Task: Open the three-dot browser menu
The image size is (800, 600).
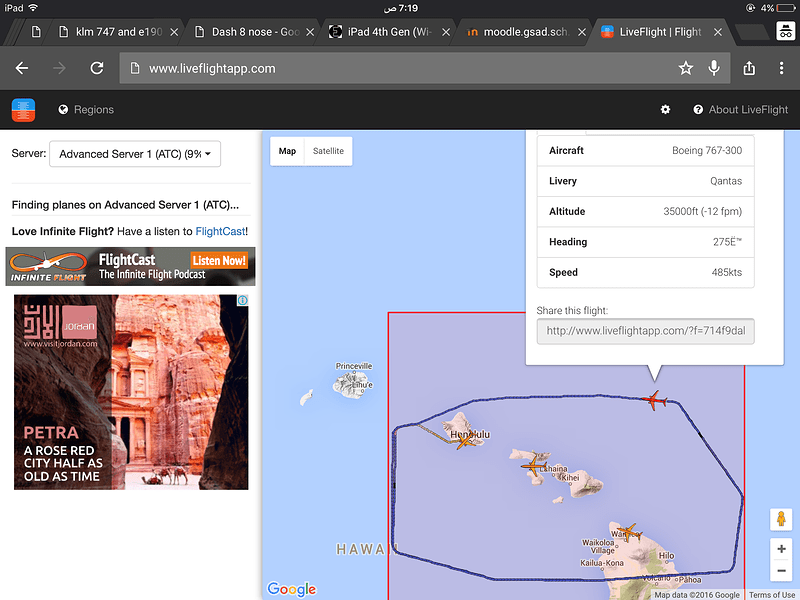Action: pos(781,68)
